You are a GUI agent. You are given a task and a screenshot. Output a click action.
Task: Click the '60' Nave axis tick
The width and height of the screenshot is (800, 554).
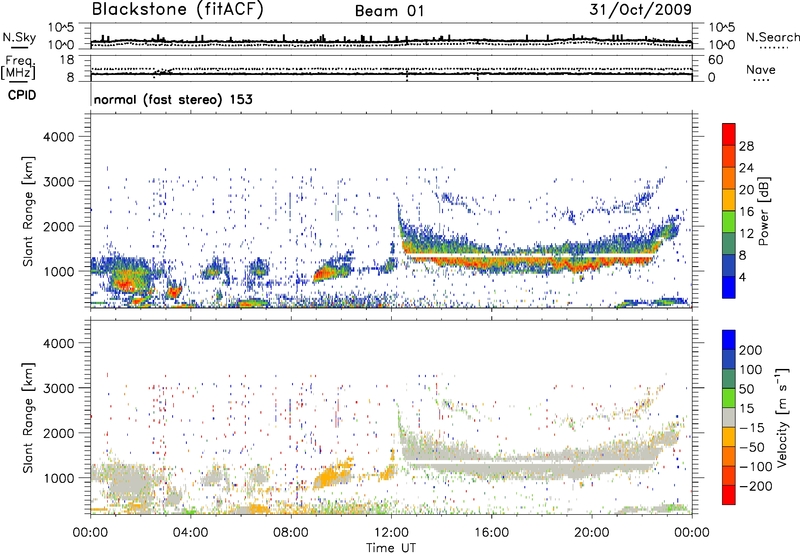pyautogui.click(x=715, y=60)
